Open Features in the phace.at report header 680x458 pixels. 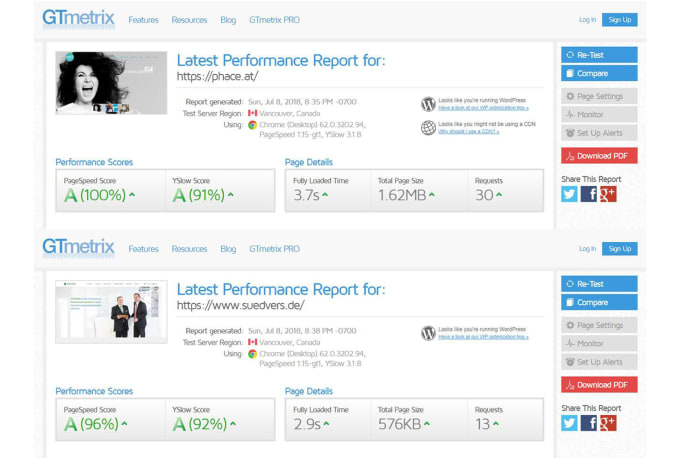point(144,20)
